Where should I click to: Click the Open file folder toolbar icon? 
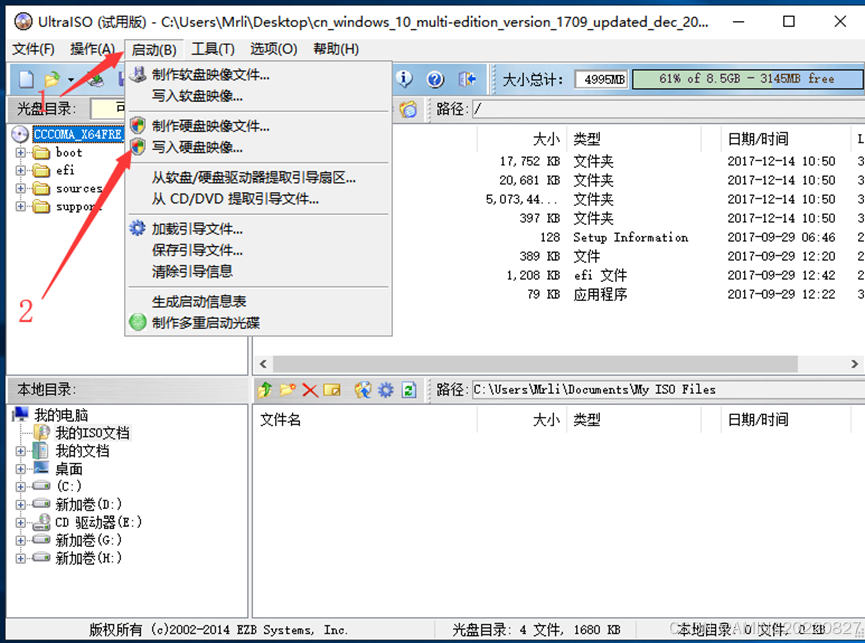pyautogui.click(x=52, y=79)
